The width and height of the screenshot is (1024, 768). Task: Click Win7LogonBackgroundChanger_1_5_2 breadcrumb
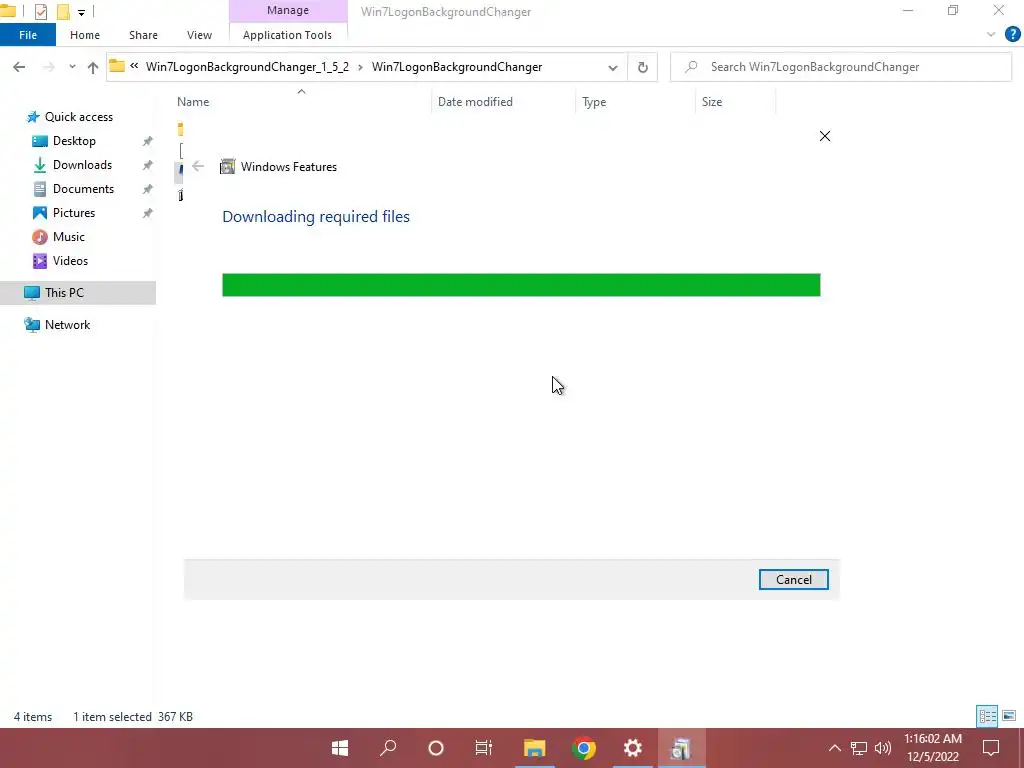coord(248,67)
